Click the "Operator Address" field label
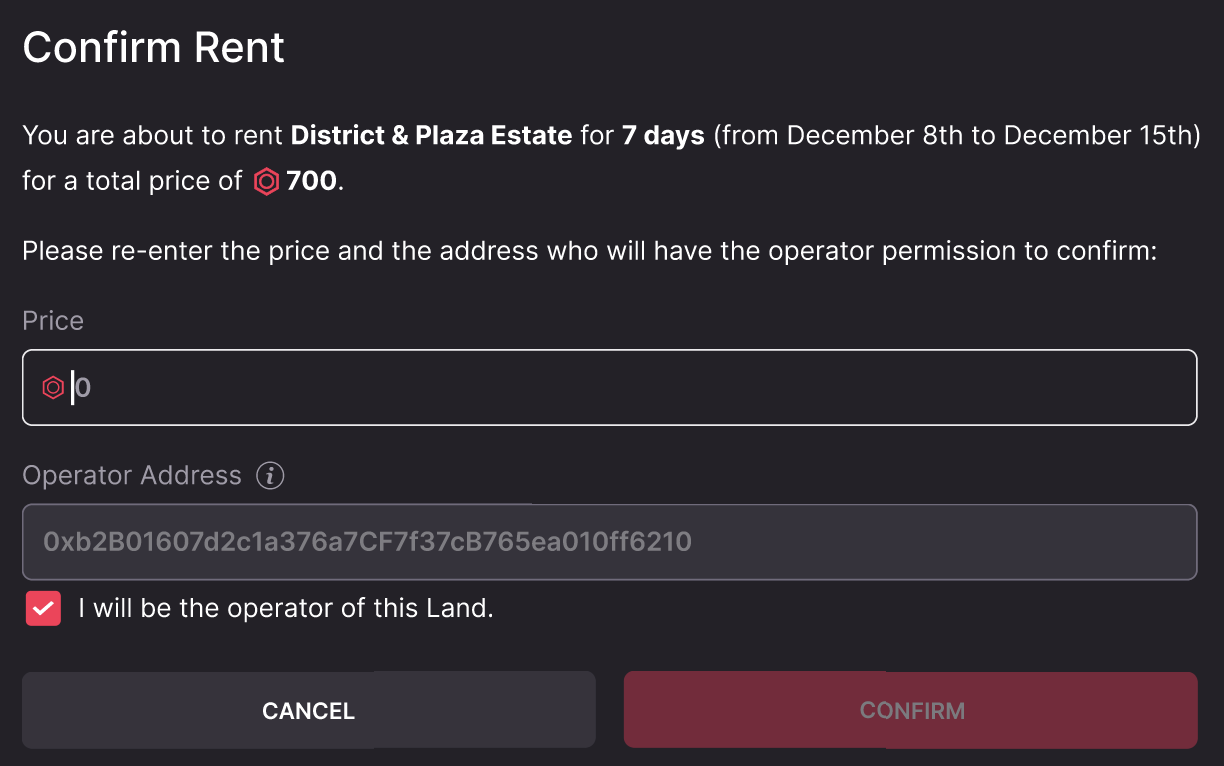The image size is (1224, 766). tap(132, 476)
